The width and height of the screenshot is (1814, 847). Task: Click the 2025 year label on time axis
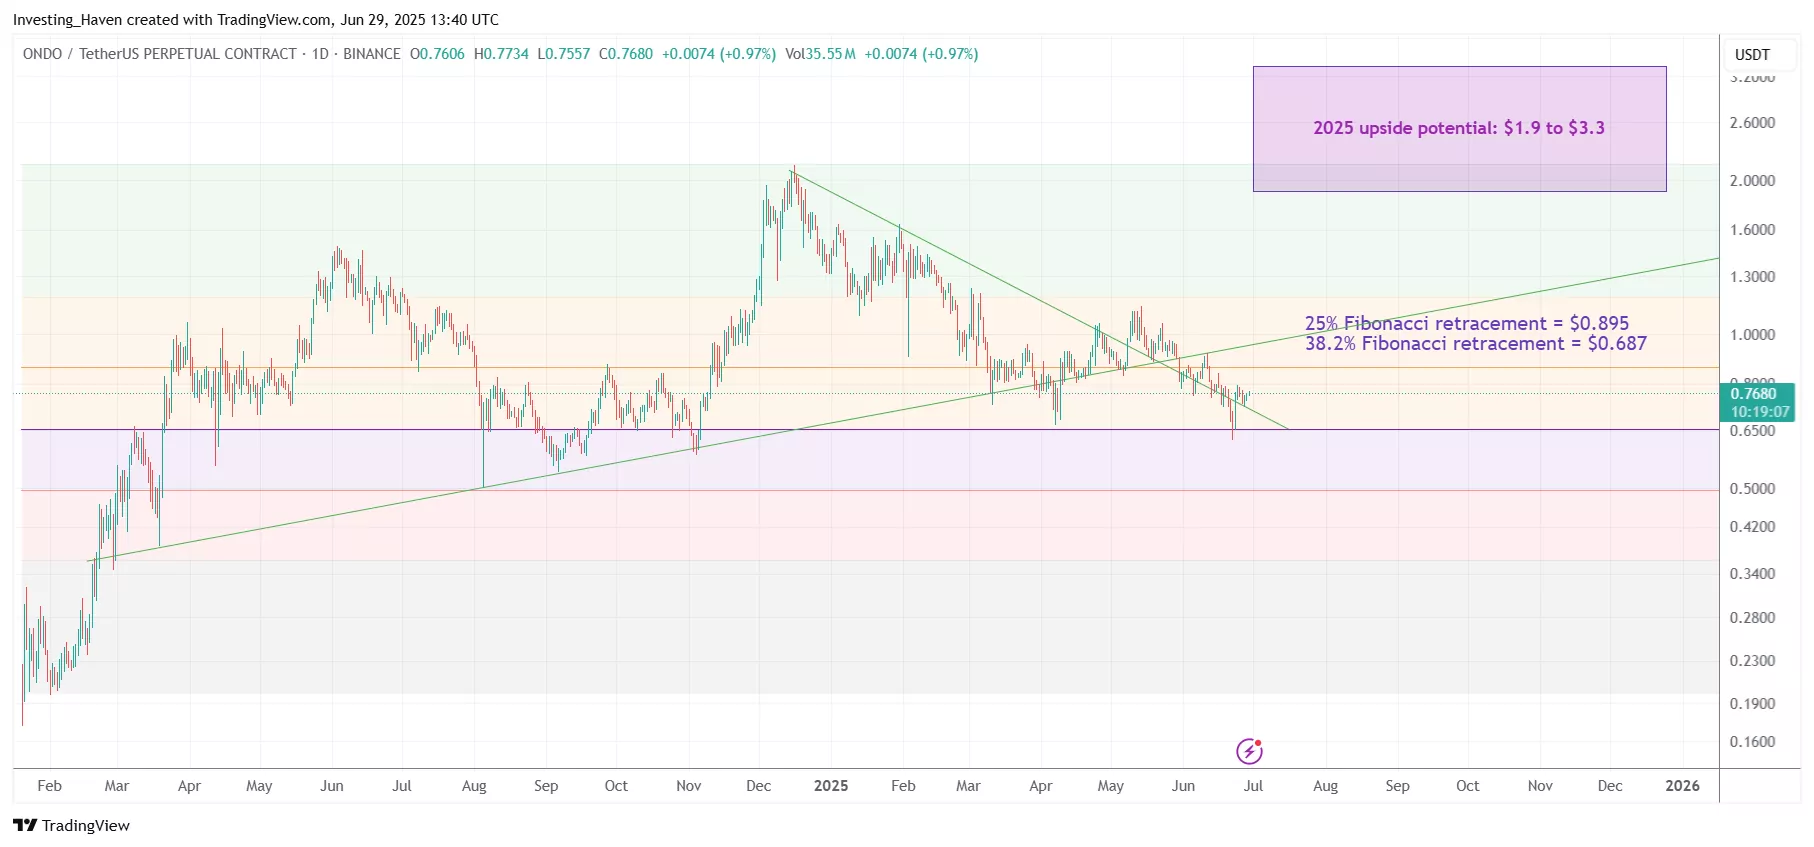831,786
